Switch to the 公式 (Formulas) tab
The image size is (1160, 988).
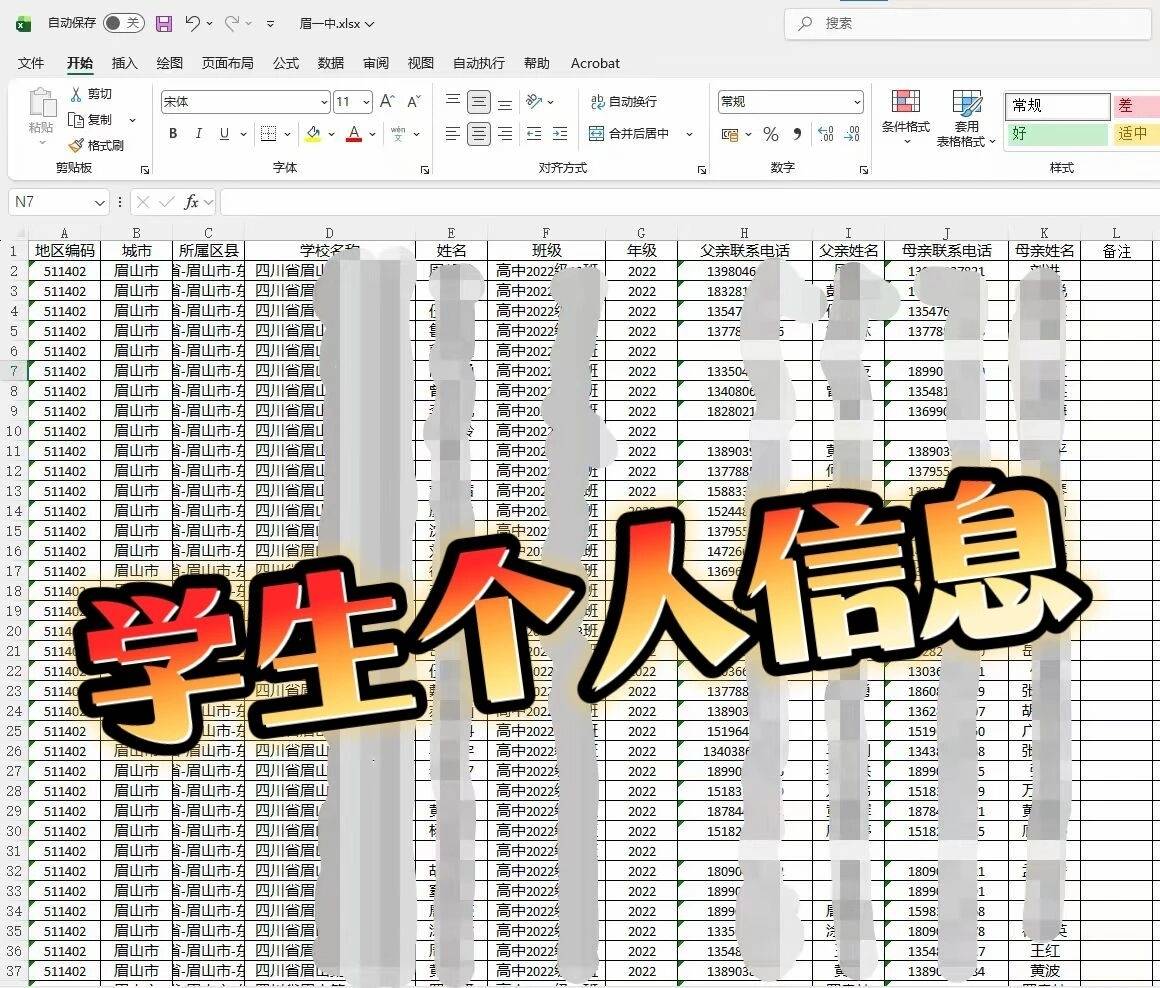286,64
